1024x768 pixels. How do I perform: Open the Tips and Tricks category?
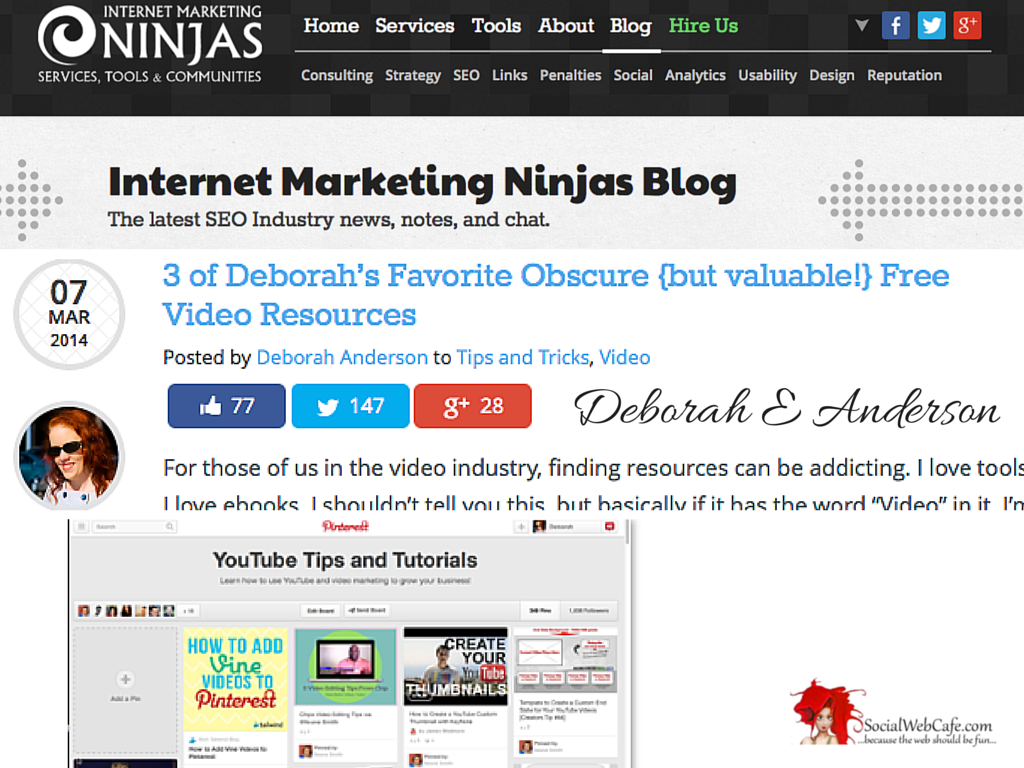[522, 357]
